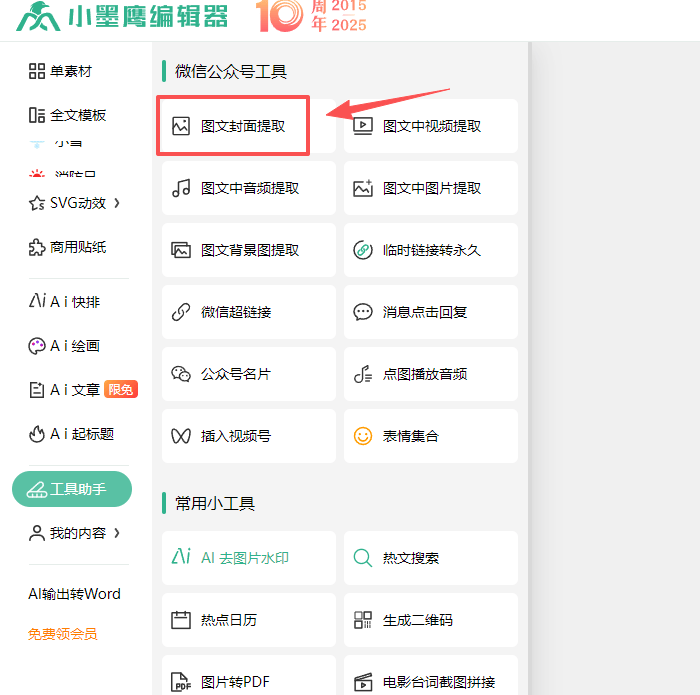
Task: Click the magnifier icon for 热文搜索
Action: (x=363, y=558)
